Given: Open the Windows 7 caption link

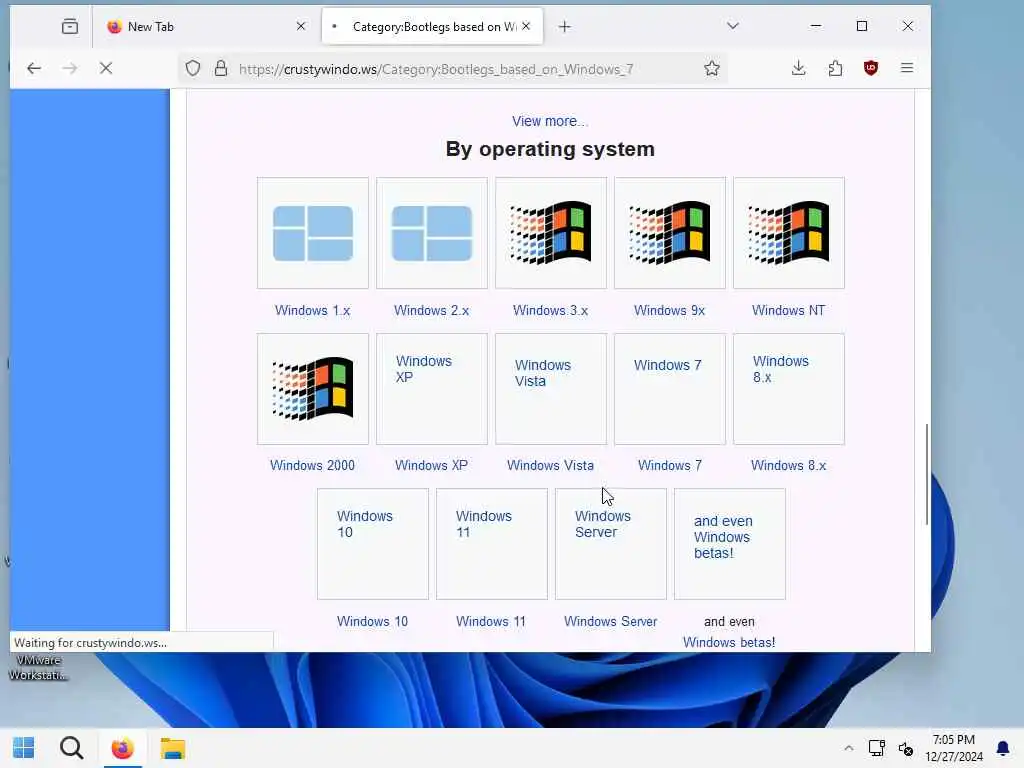Looking at the screenshot, I should (669, 465).
